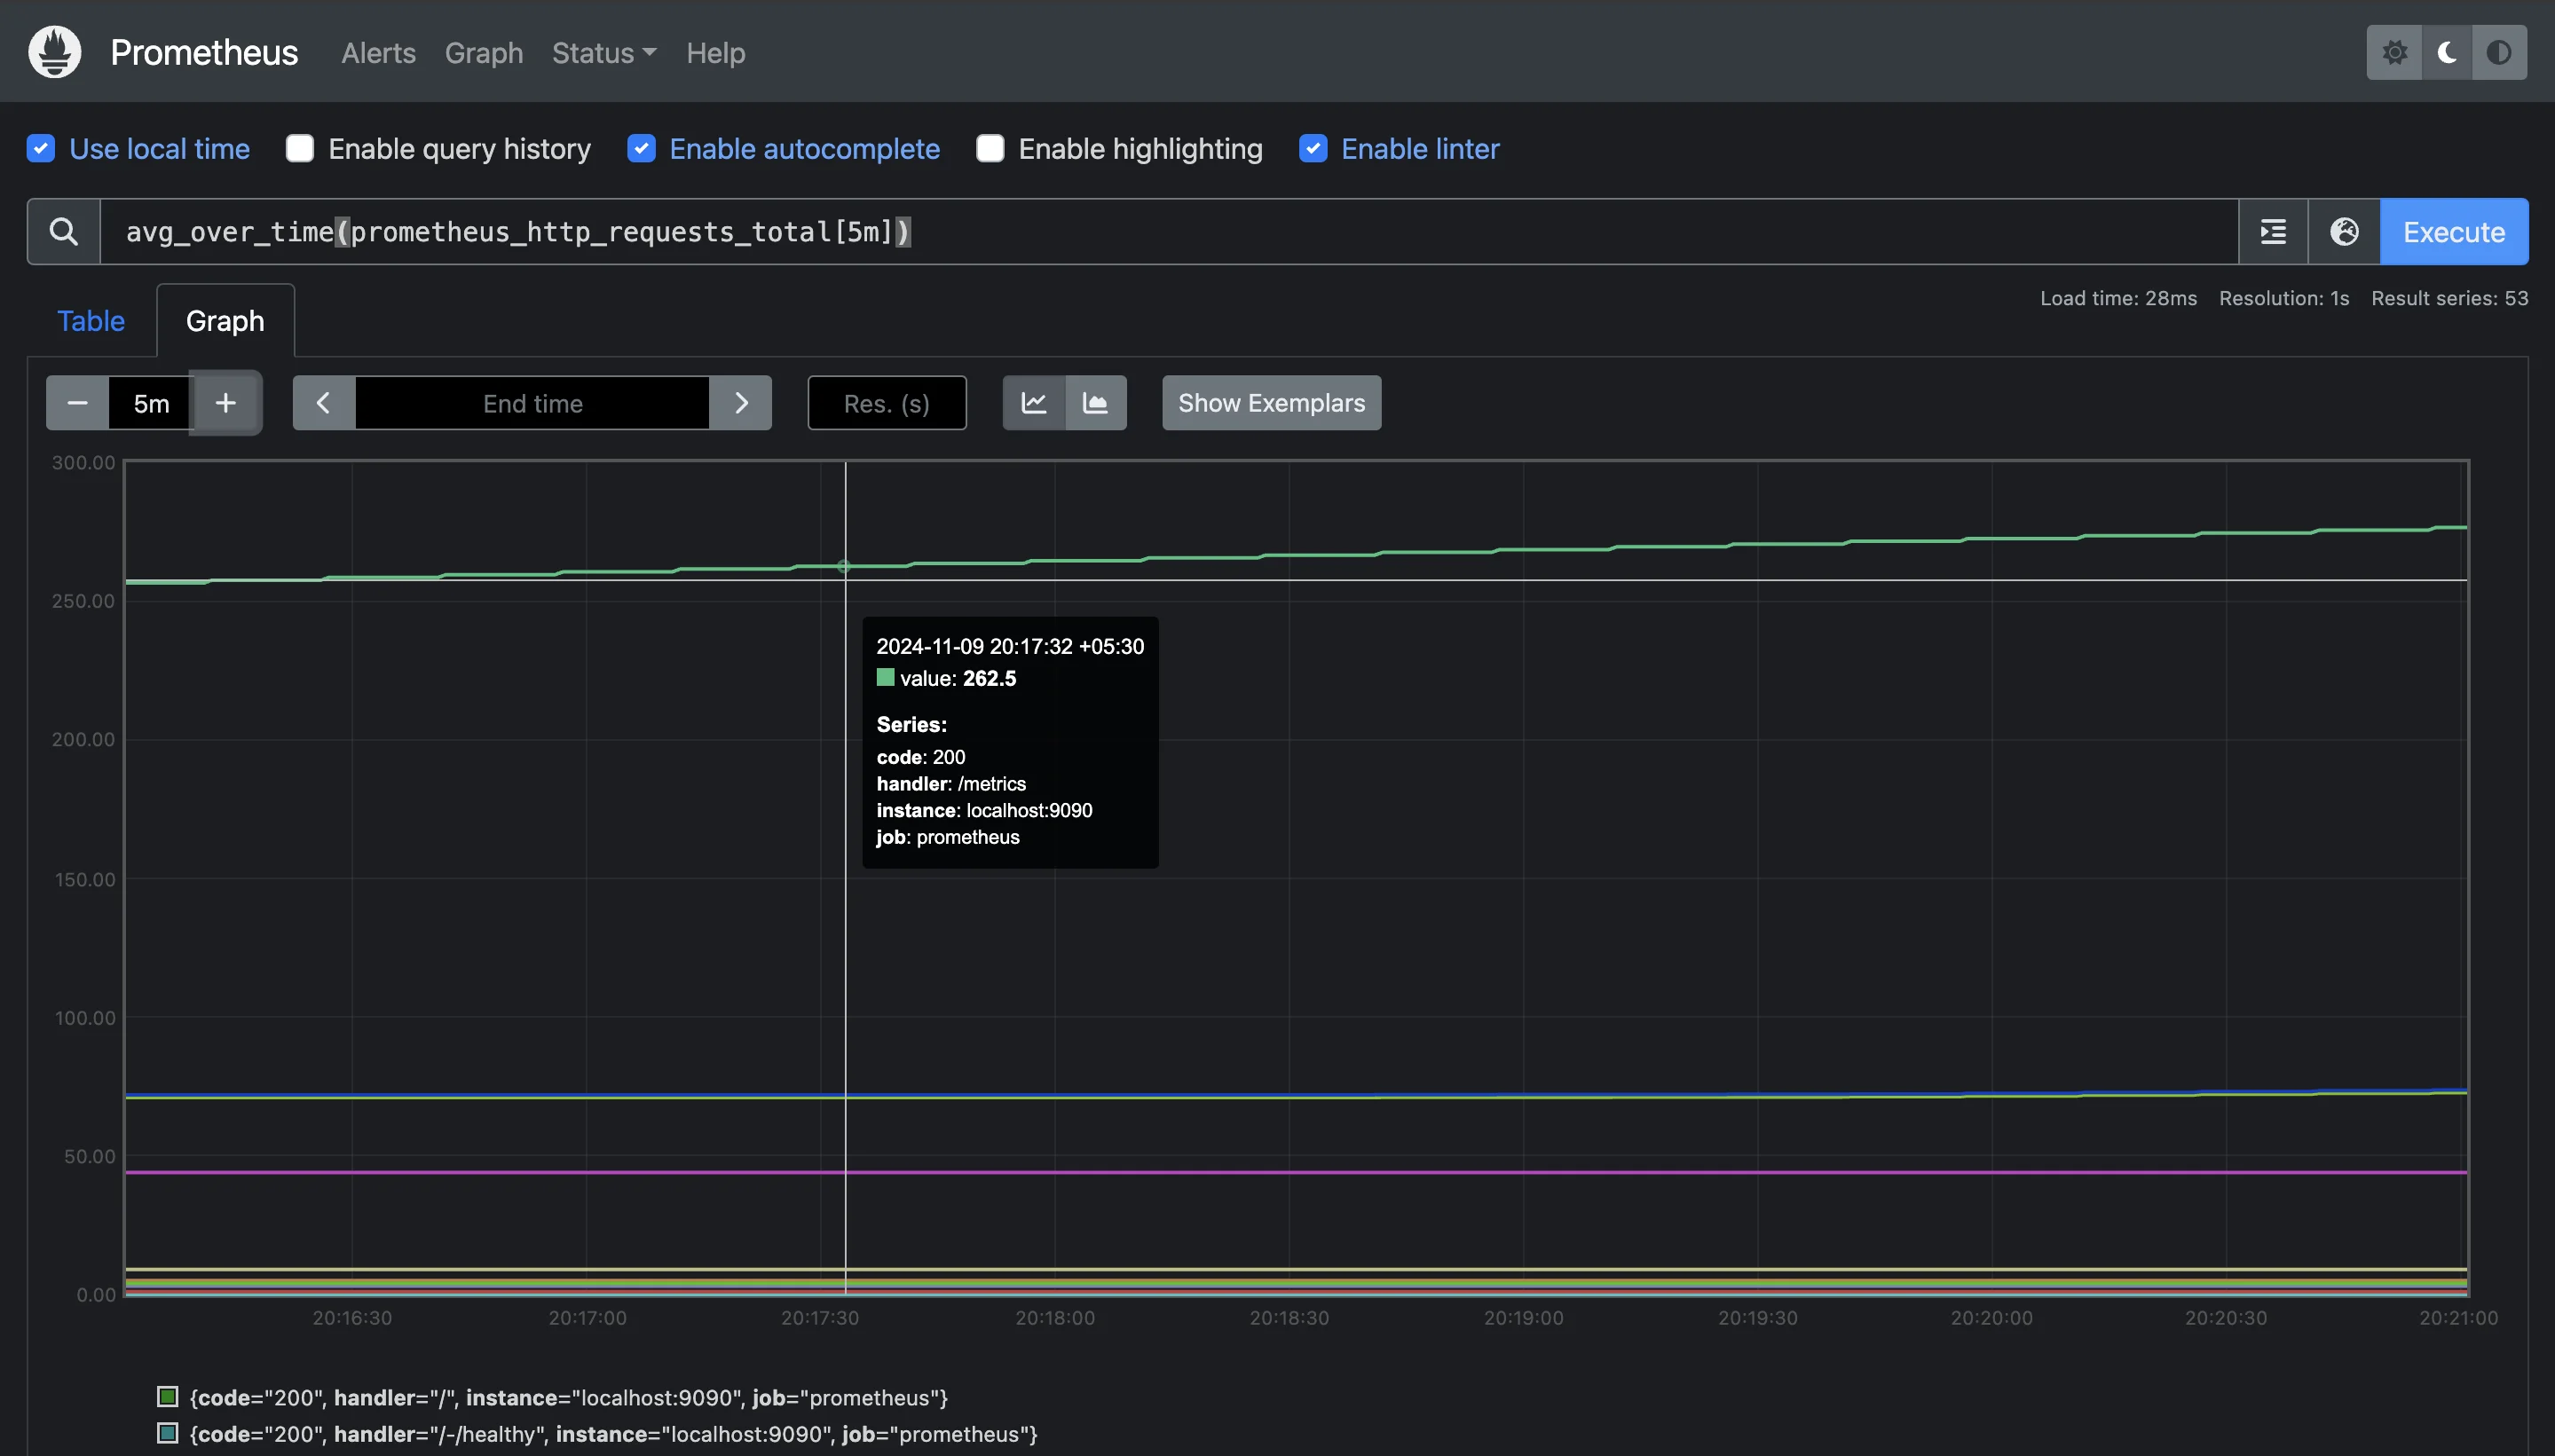Click the "Load time: 28ms" text
This screenshot has height=1456, width=2555.
[2118, 298]
